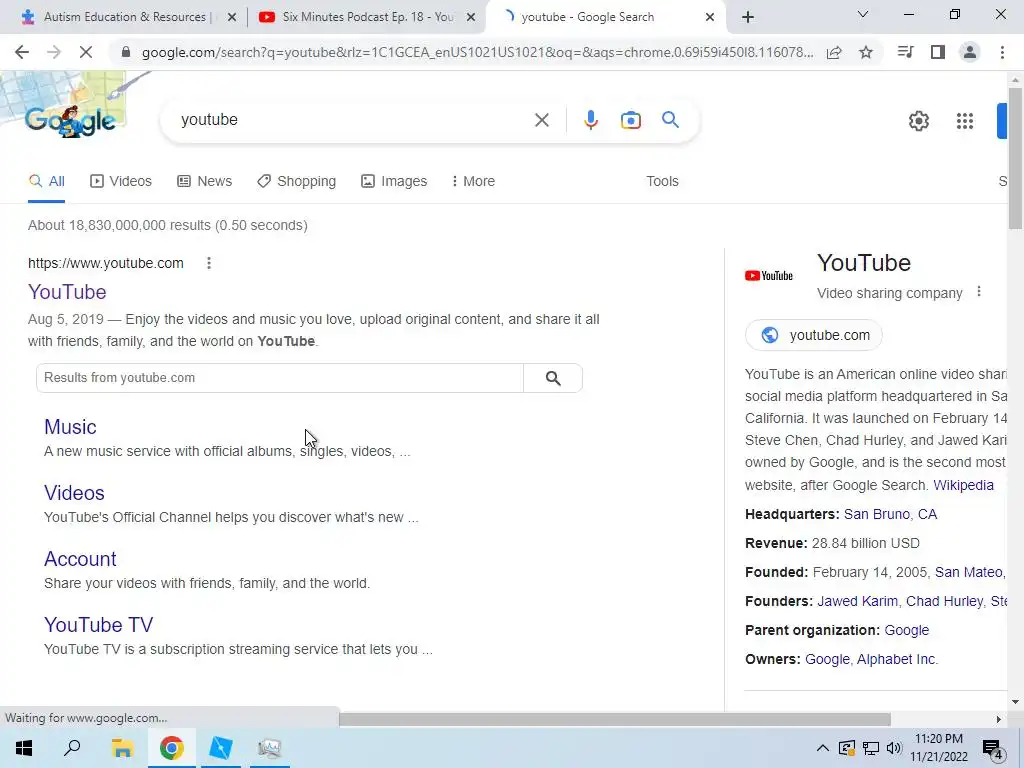This screenshot has height=768, width=1024.
Task: Start voice search with microphone
Action: tap(590, 120)
